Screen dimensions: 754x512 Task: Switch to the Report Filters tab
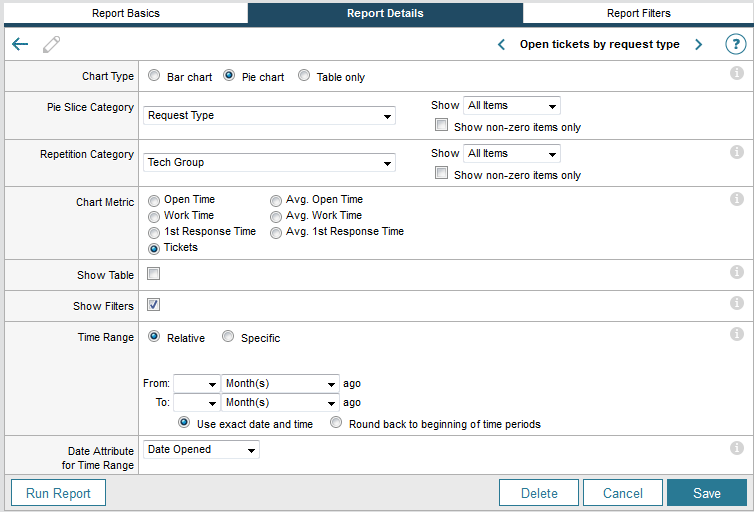(639, 13)
